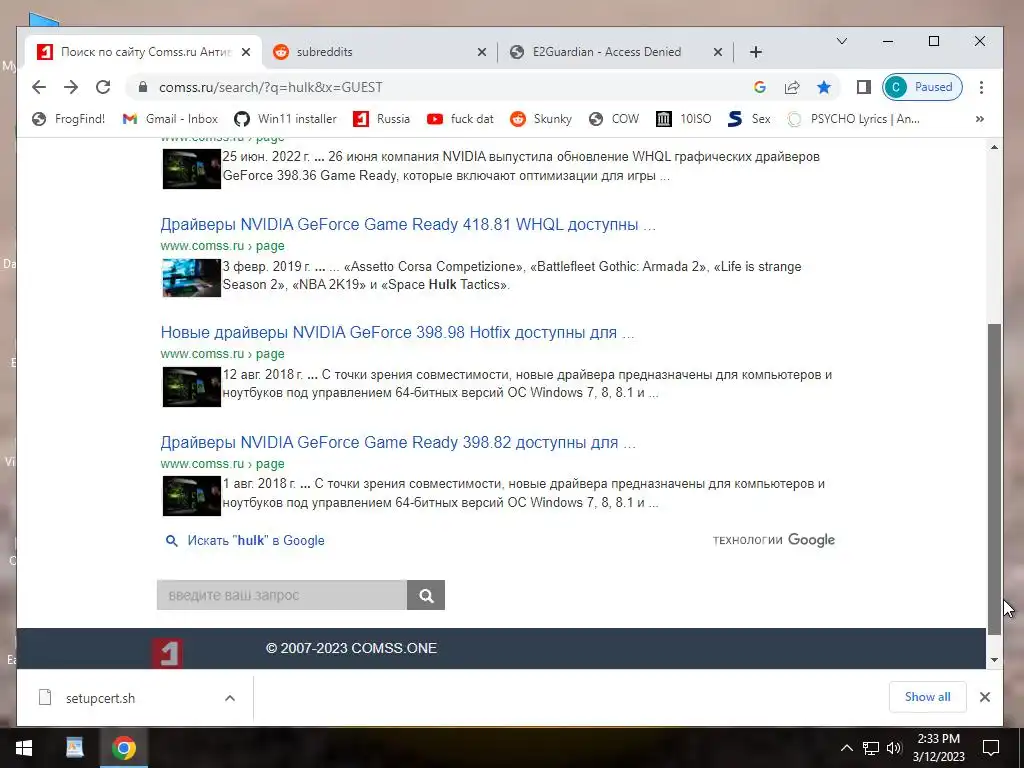Open the GeForce Game Ready 418.81 WHQL result
The image size is (1024, 768).
click(x=408, y=224)
